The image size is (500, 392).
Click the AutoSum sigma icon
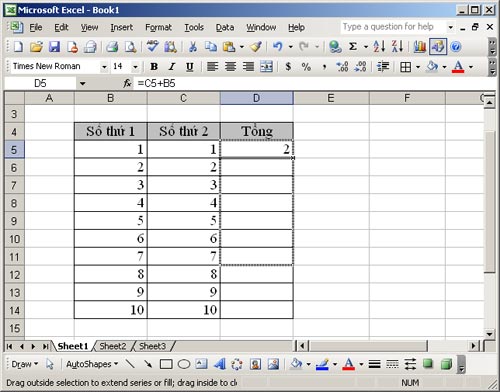pos(353,47)
